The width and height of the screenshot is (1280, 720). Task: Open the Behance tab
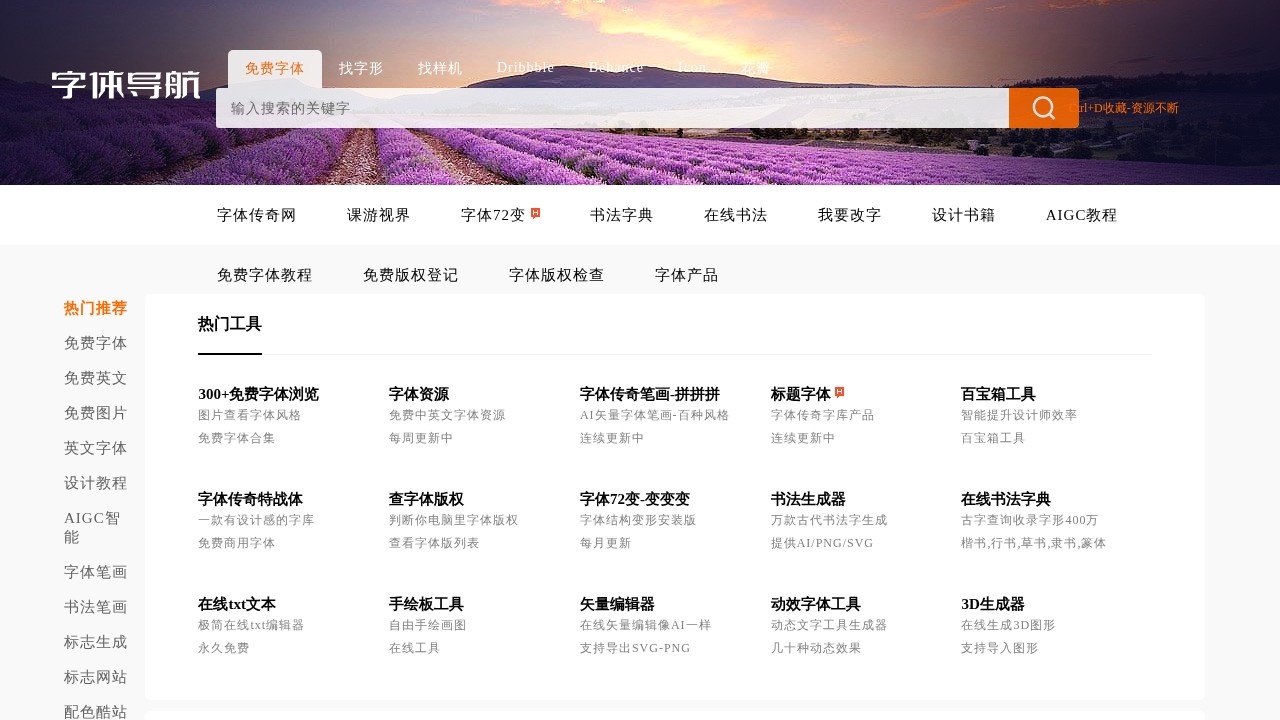615,68
